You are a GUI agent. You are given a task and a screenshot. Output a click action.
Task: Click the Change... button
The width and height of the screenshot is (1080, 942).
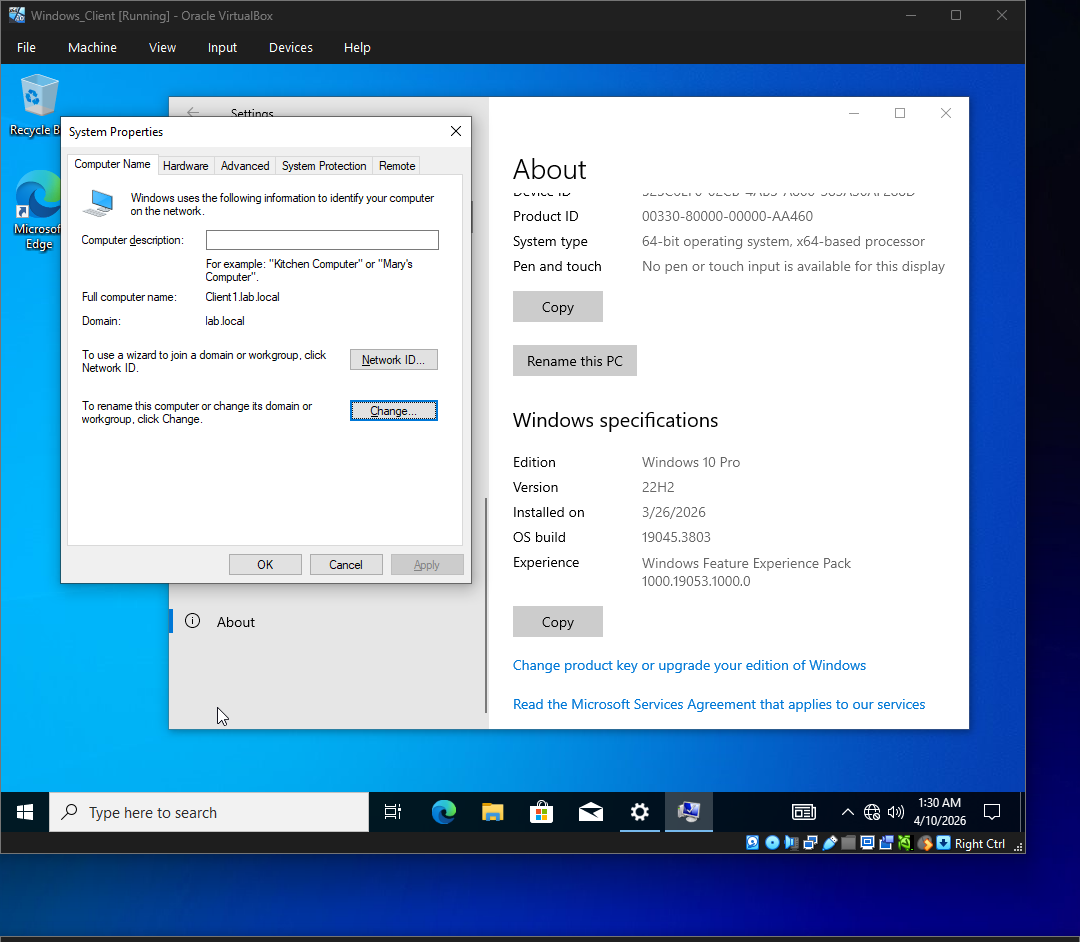pyautogui.click(x=393, y=410)
